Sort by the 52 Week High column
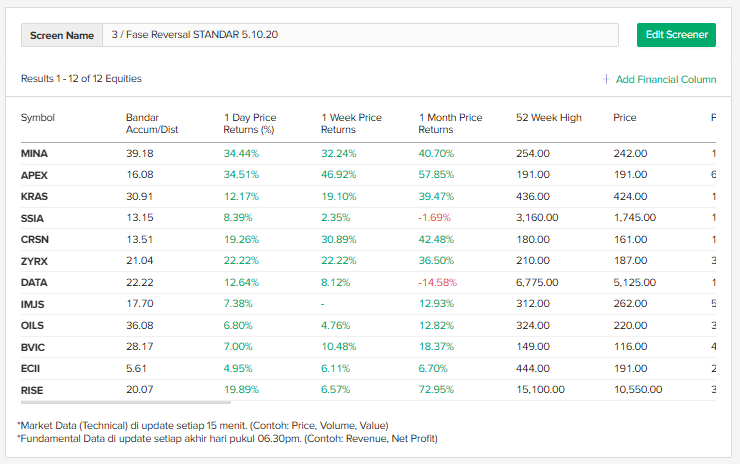Viewport: 740px width, 464px height. point(548,118)
